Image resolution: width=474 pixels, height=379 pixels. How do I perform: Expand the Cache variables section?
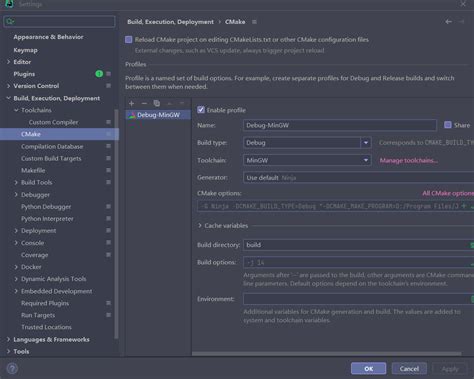200,226
